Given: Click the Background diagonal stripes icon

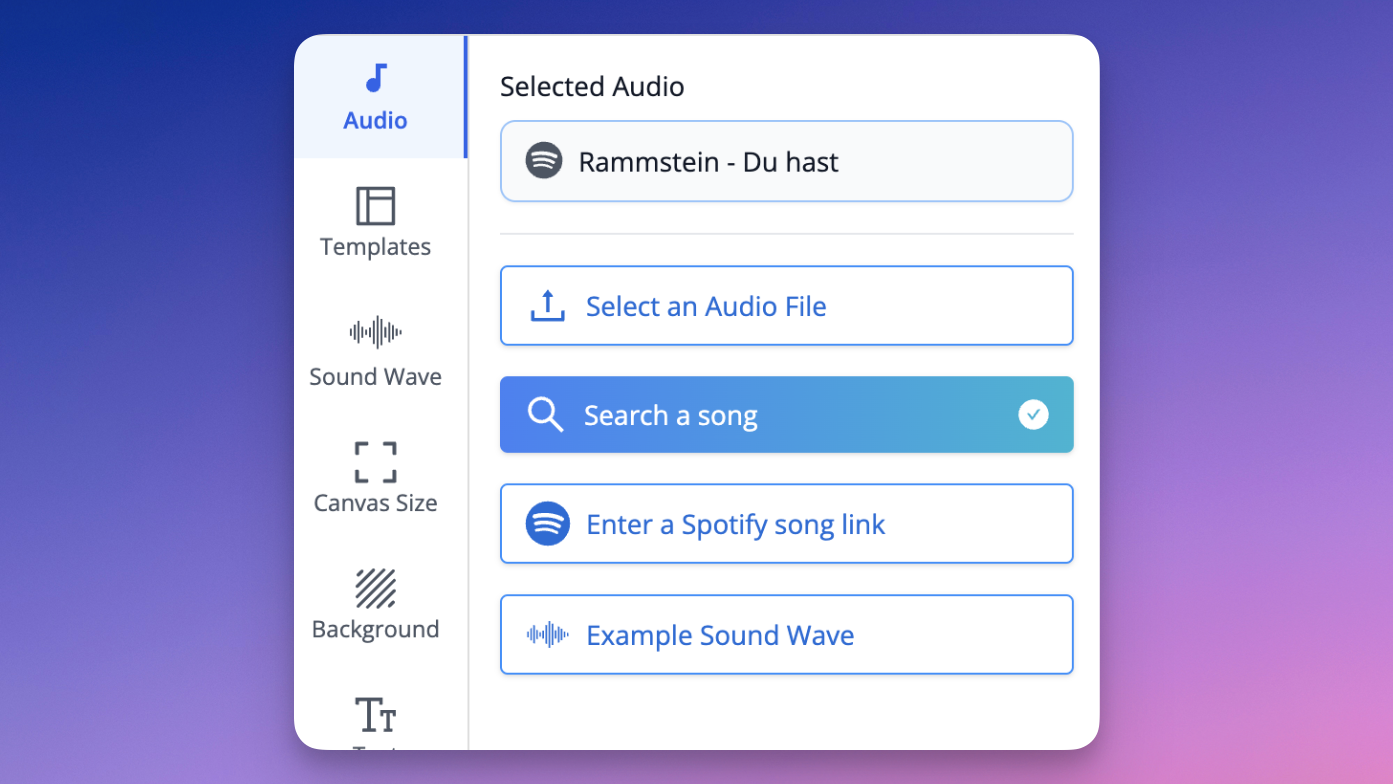Looking at the screenshot, I should (x=376, y=588).
